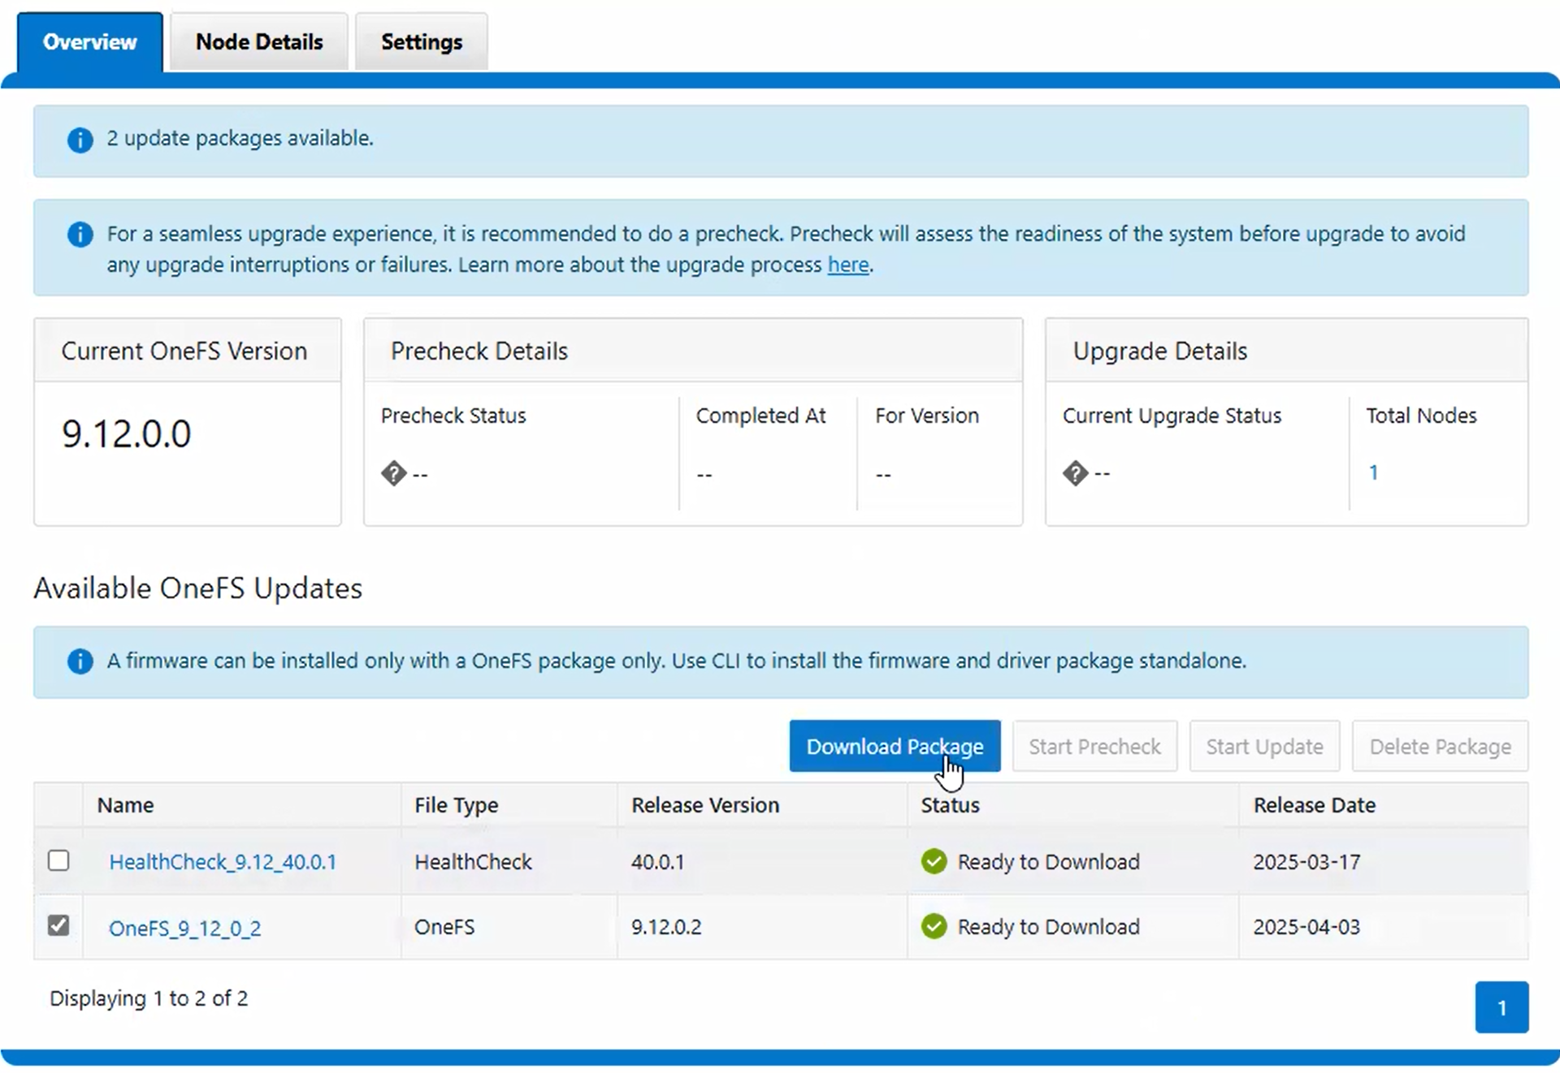The height and width of the screenshot is (1073, 1560).
Task: Click green checkmark status icon for HealthCheck row
Action: point(934,861)
